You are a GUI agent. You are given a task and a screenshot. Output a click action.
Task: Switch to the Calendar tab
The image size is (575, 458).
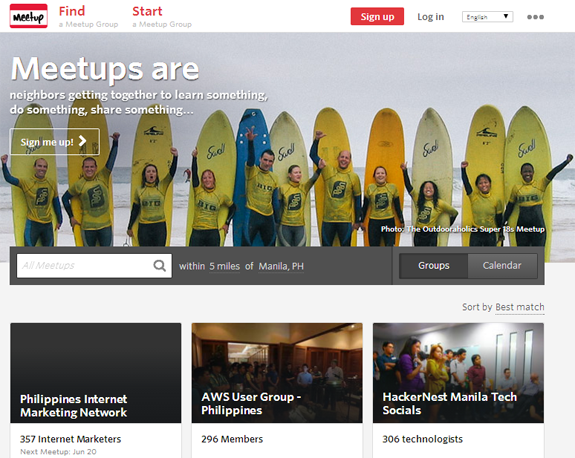click(x=502, y=265)
